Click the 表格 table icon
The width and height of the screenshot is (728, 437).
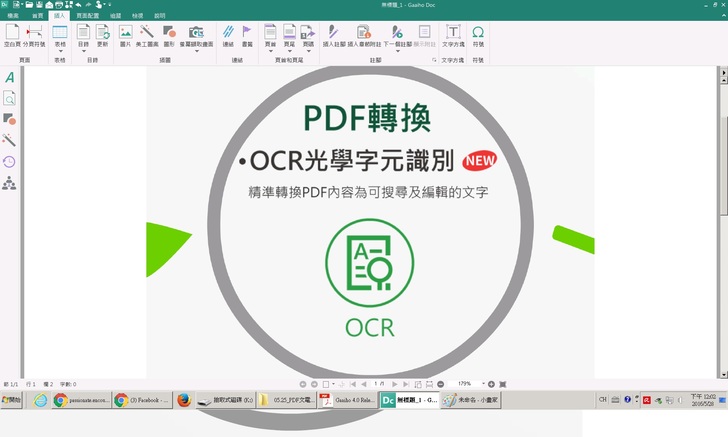[60, 33]
